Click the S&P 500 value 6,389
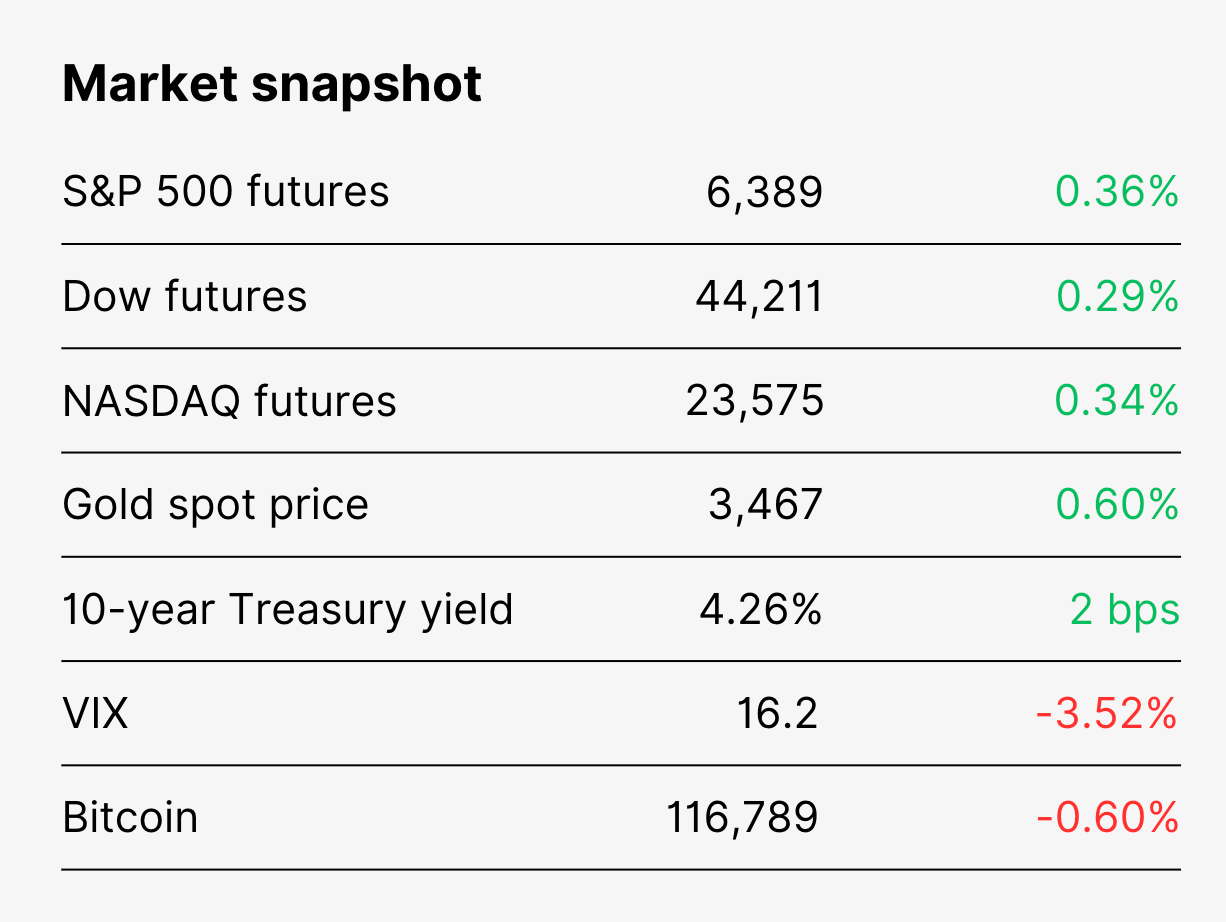Viewport: 1226px width, 922px height. click(765, 193)
